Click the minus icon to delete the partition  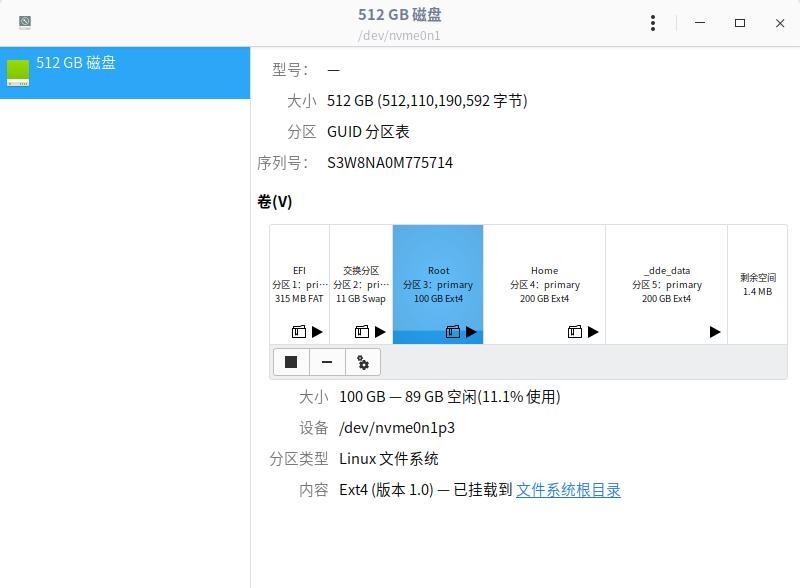[x=328, y=362]
